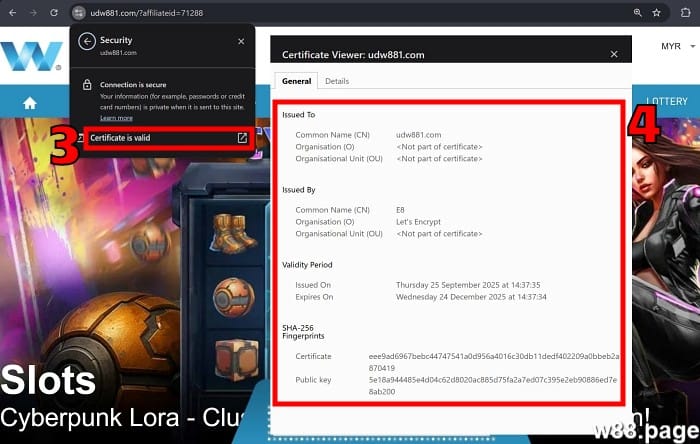700x444 pixels.
Task: Open the zoom magnifier icon in address bar
Action: tap(638, 13)
